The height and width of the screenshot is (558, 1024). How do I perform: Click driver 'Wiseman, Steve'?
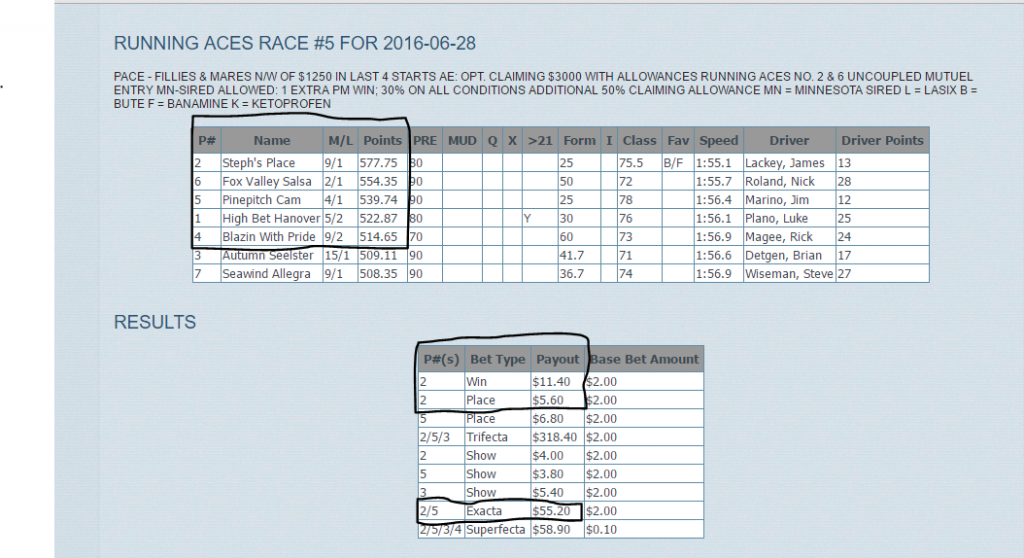click(789, 274)
